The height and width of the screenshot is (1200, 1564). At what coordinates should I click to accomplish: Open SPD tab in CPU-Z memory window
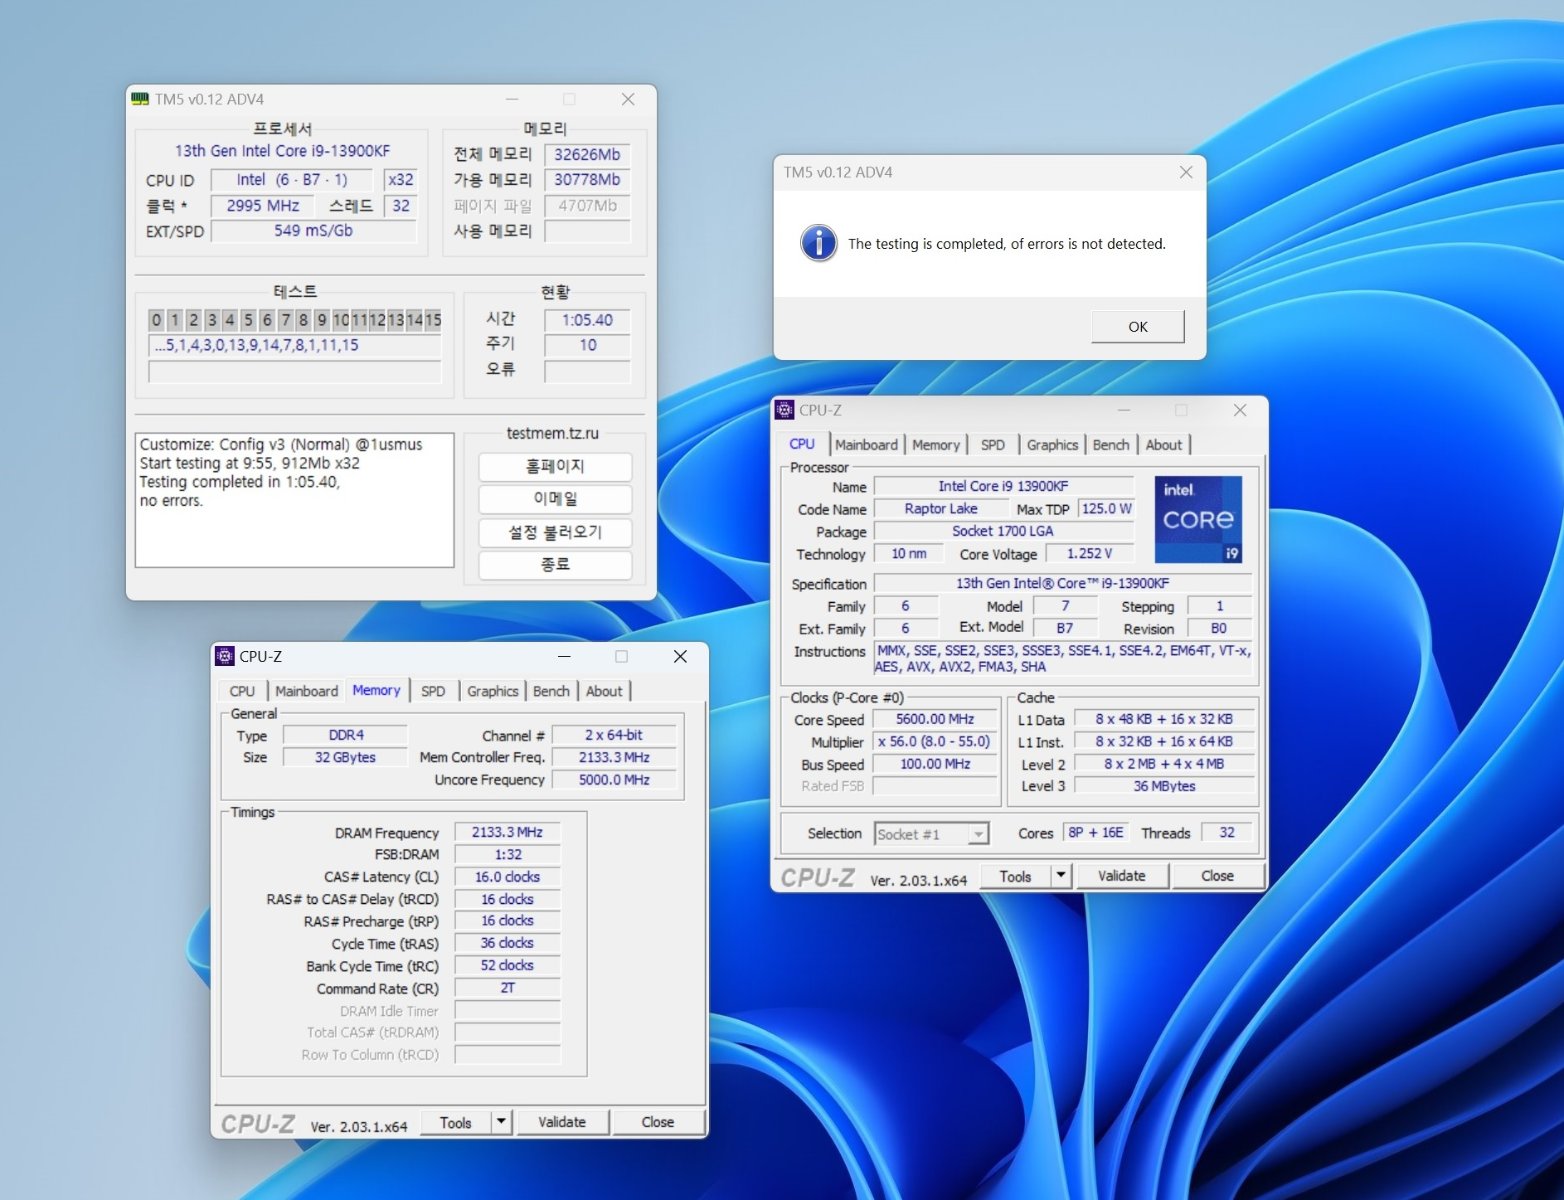pos(433,691)
